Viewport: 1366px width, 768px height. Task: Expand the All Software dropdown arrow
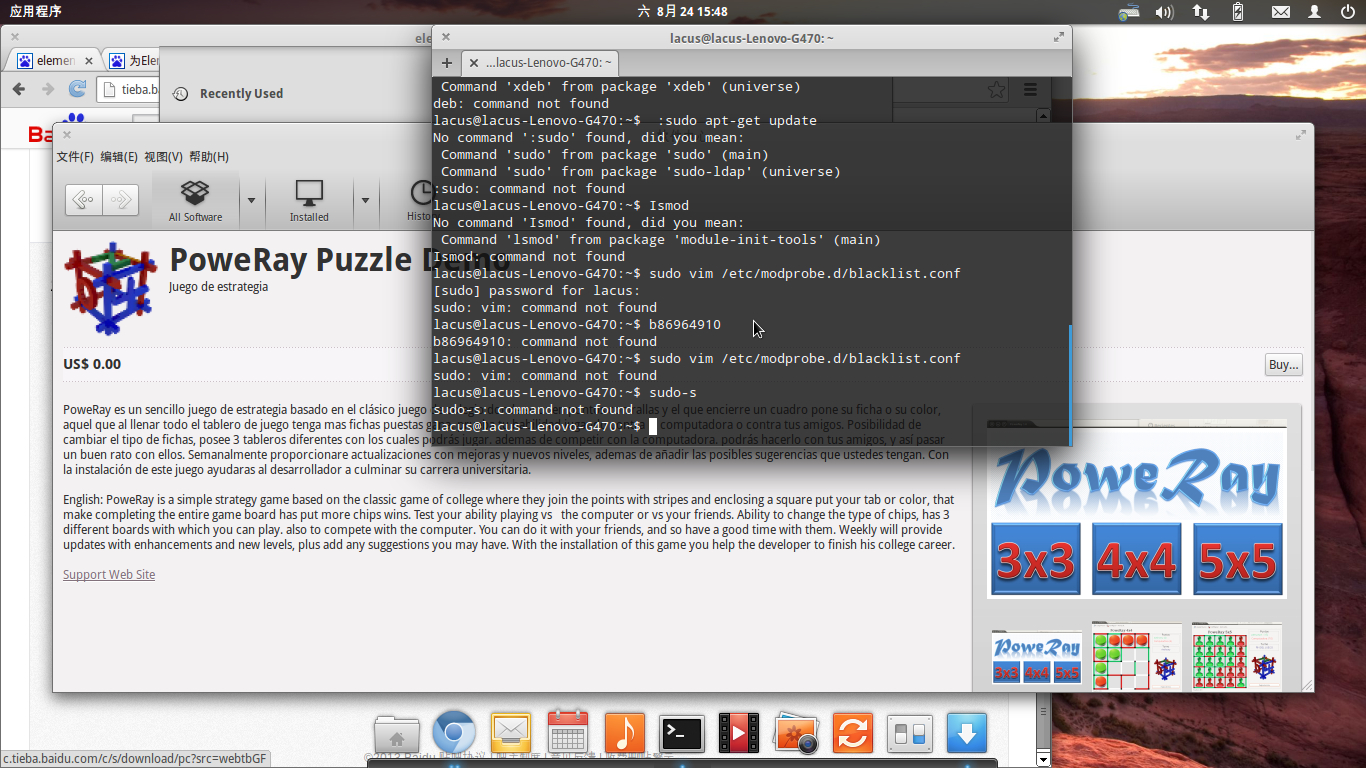tap(251, 200)
